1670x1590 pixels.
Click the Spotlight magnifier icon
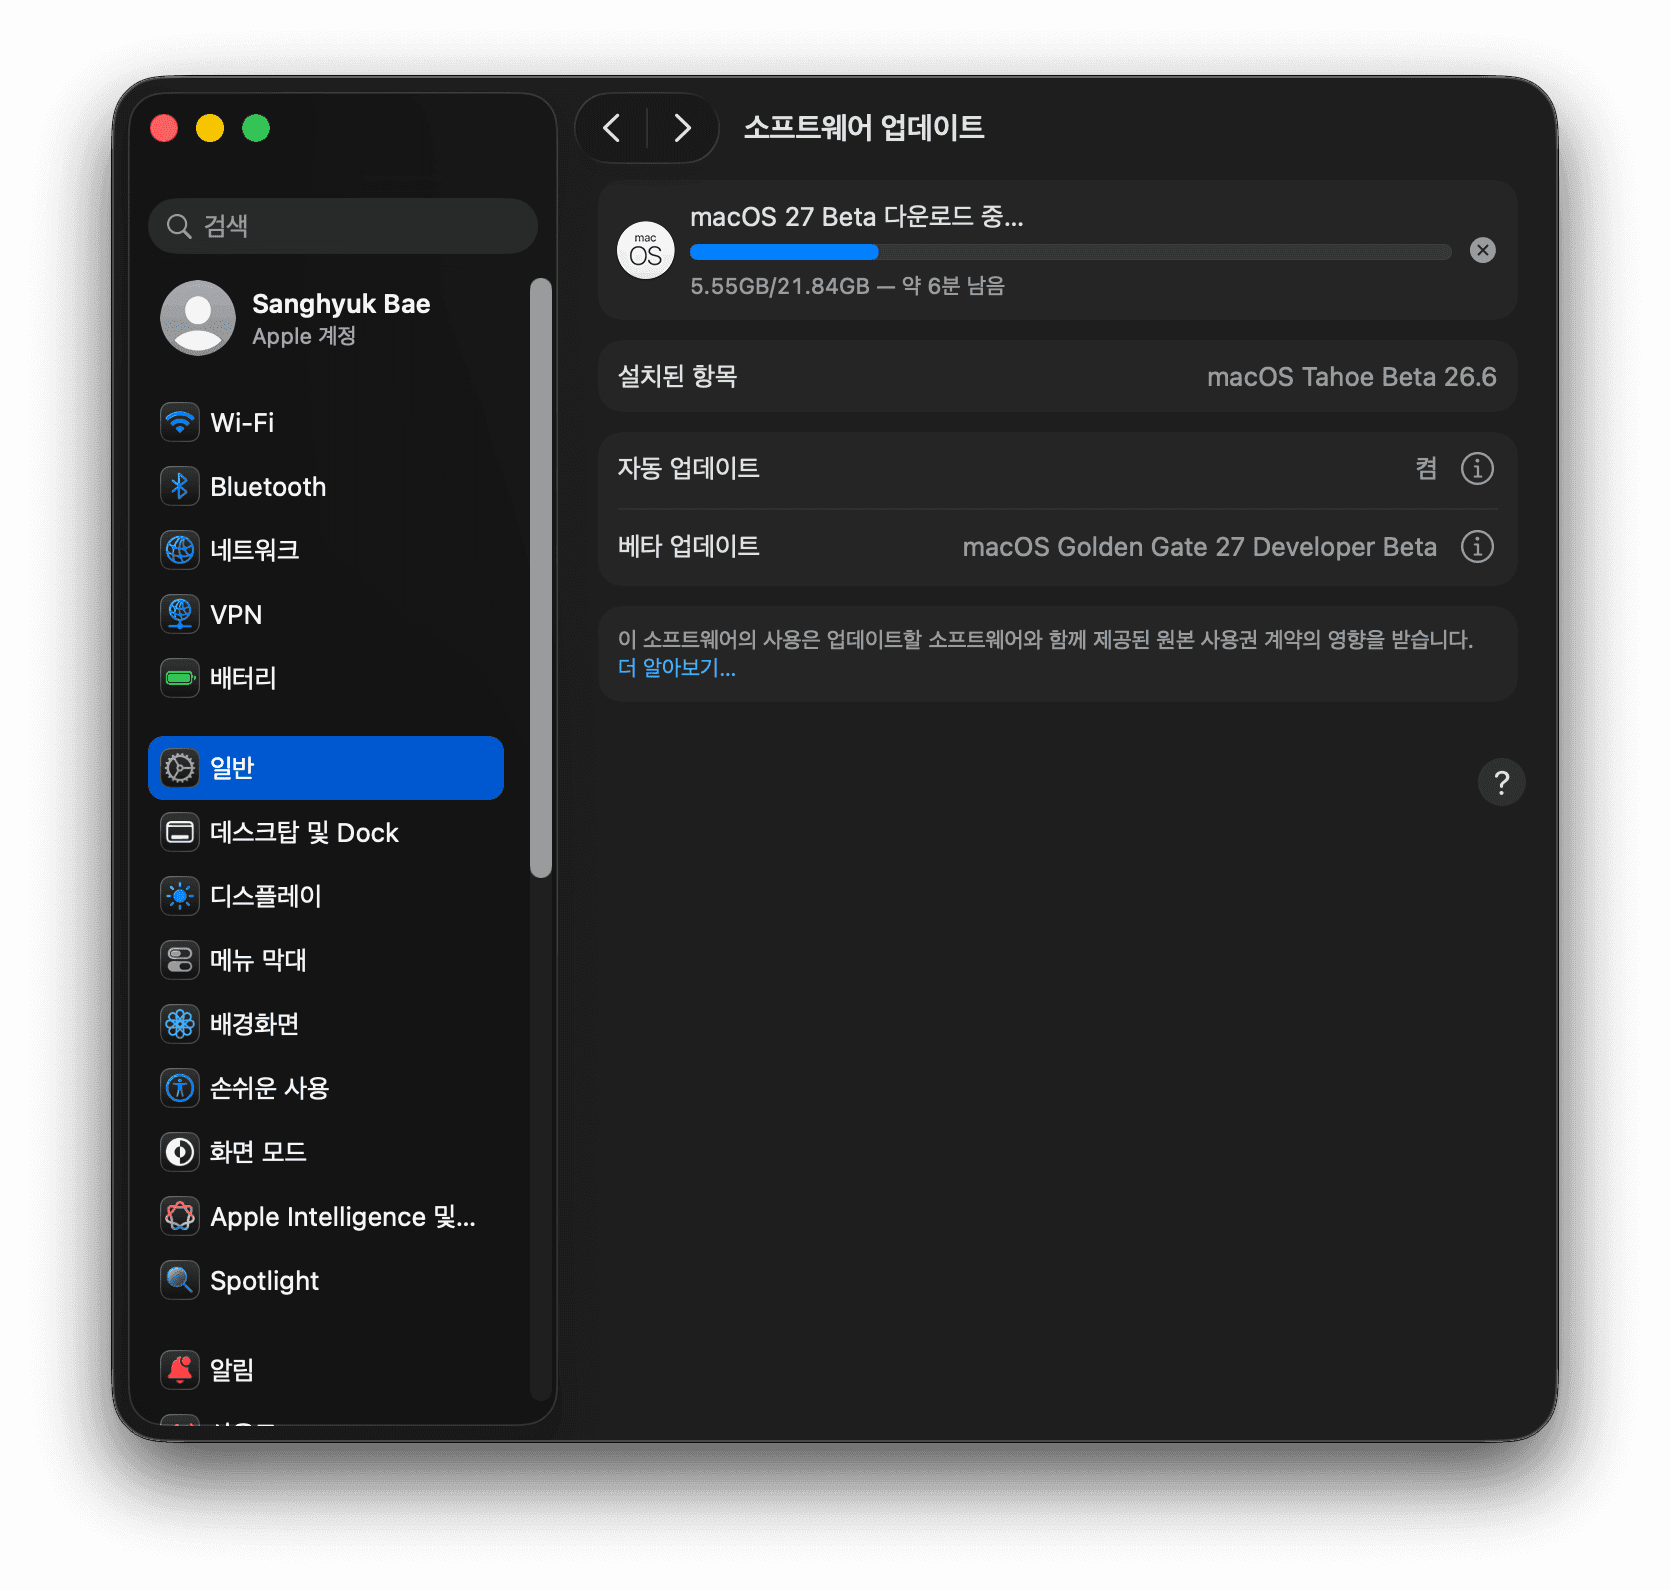pyautogui.click(x=180, y=1280)
